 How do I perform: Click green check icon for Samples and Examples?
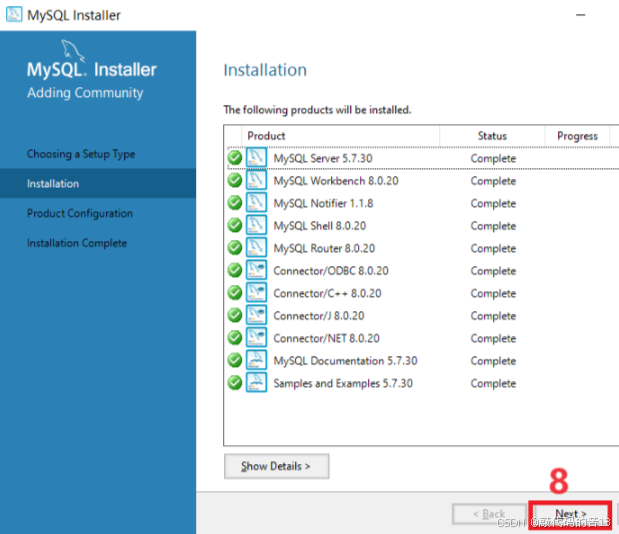(x=235, y=383)
